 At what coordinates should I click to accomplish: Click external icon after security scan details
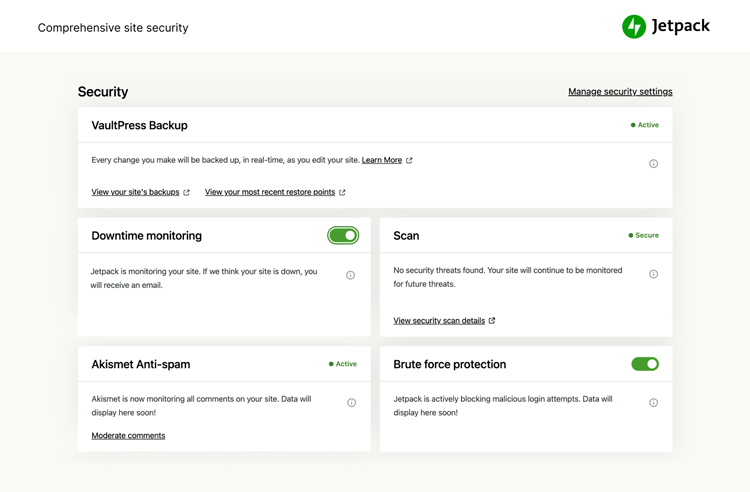pos(492,320)
